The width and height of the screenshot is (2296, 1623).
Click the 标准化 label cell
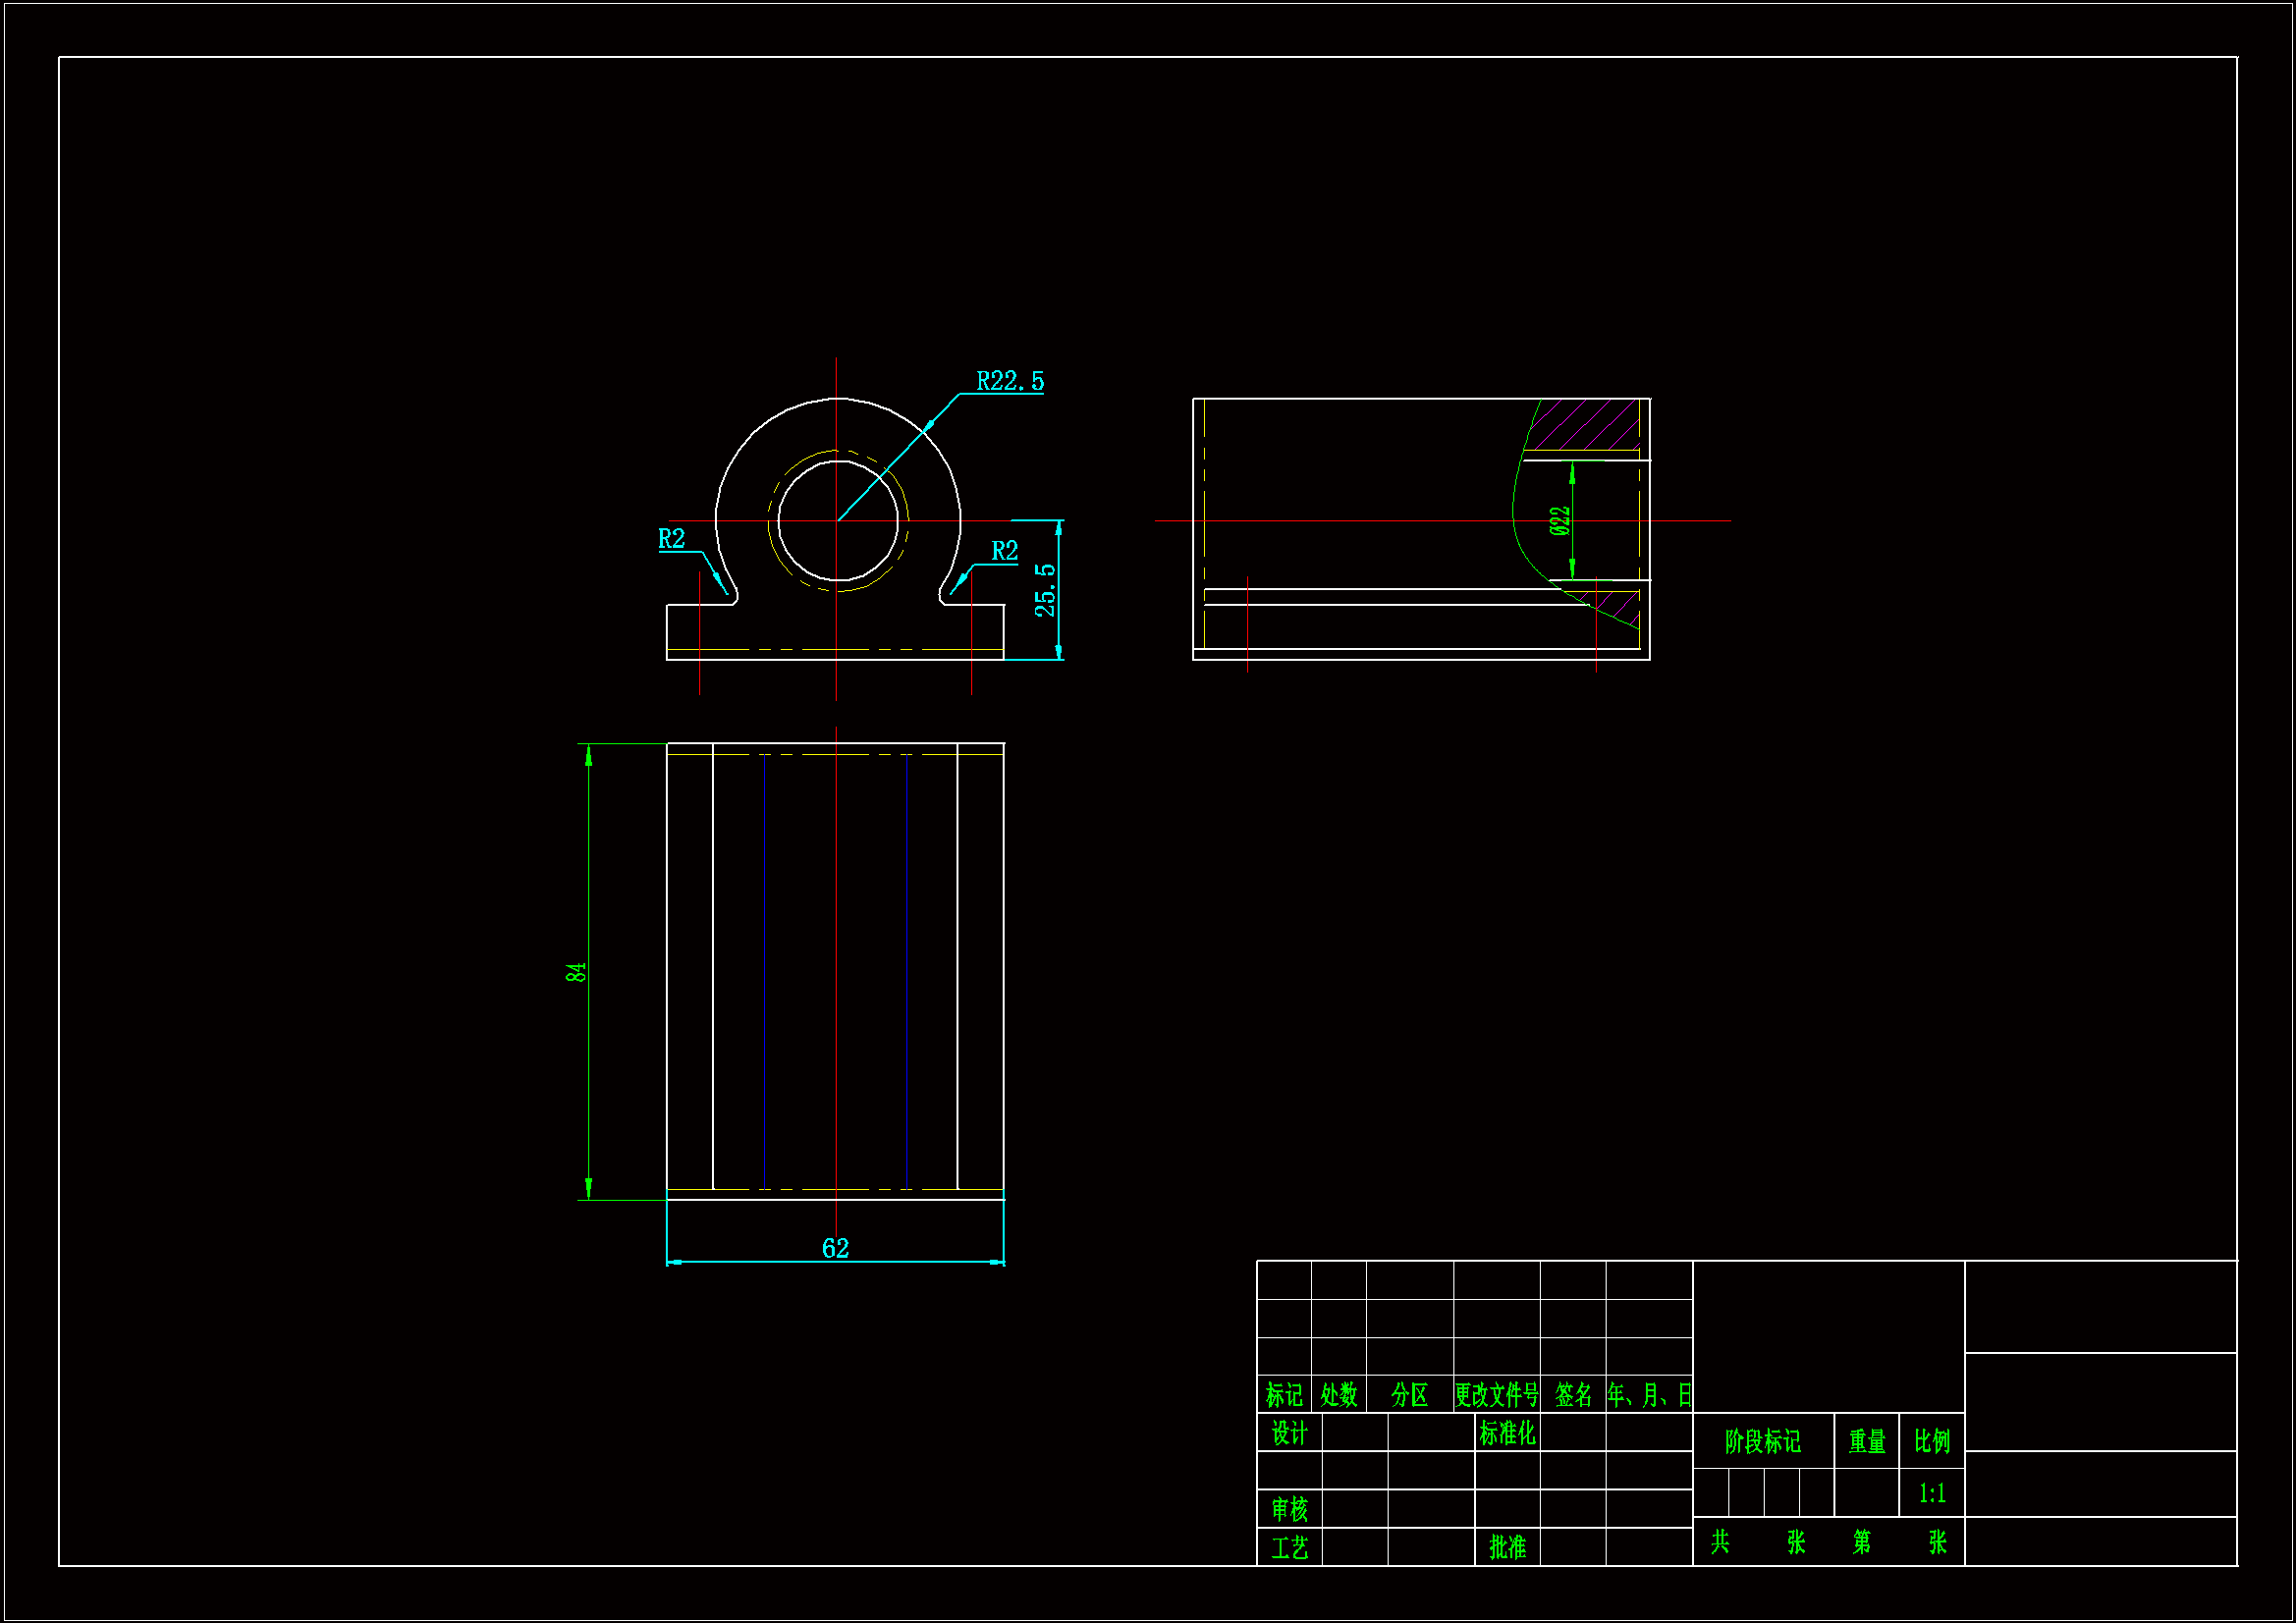pyautogui.click(x=1507, y=1433)
